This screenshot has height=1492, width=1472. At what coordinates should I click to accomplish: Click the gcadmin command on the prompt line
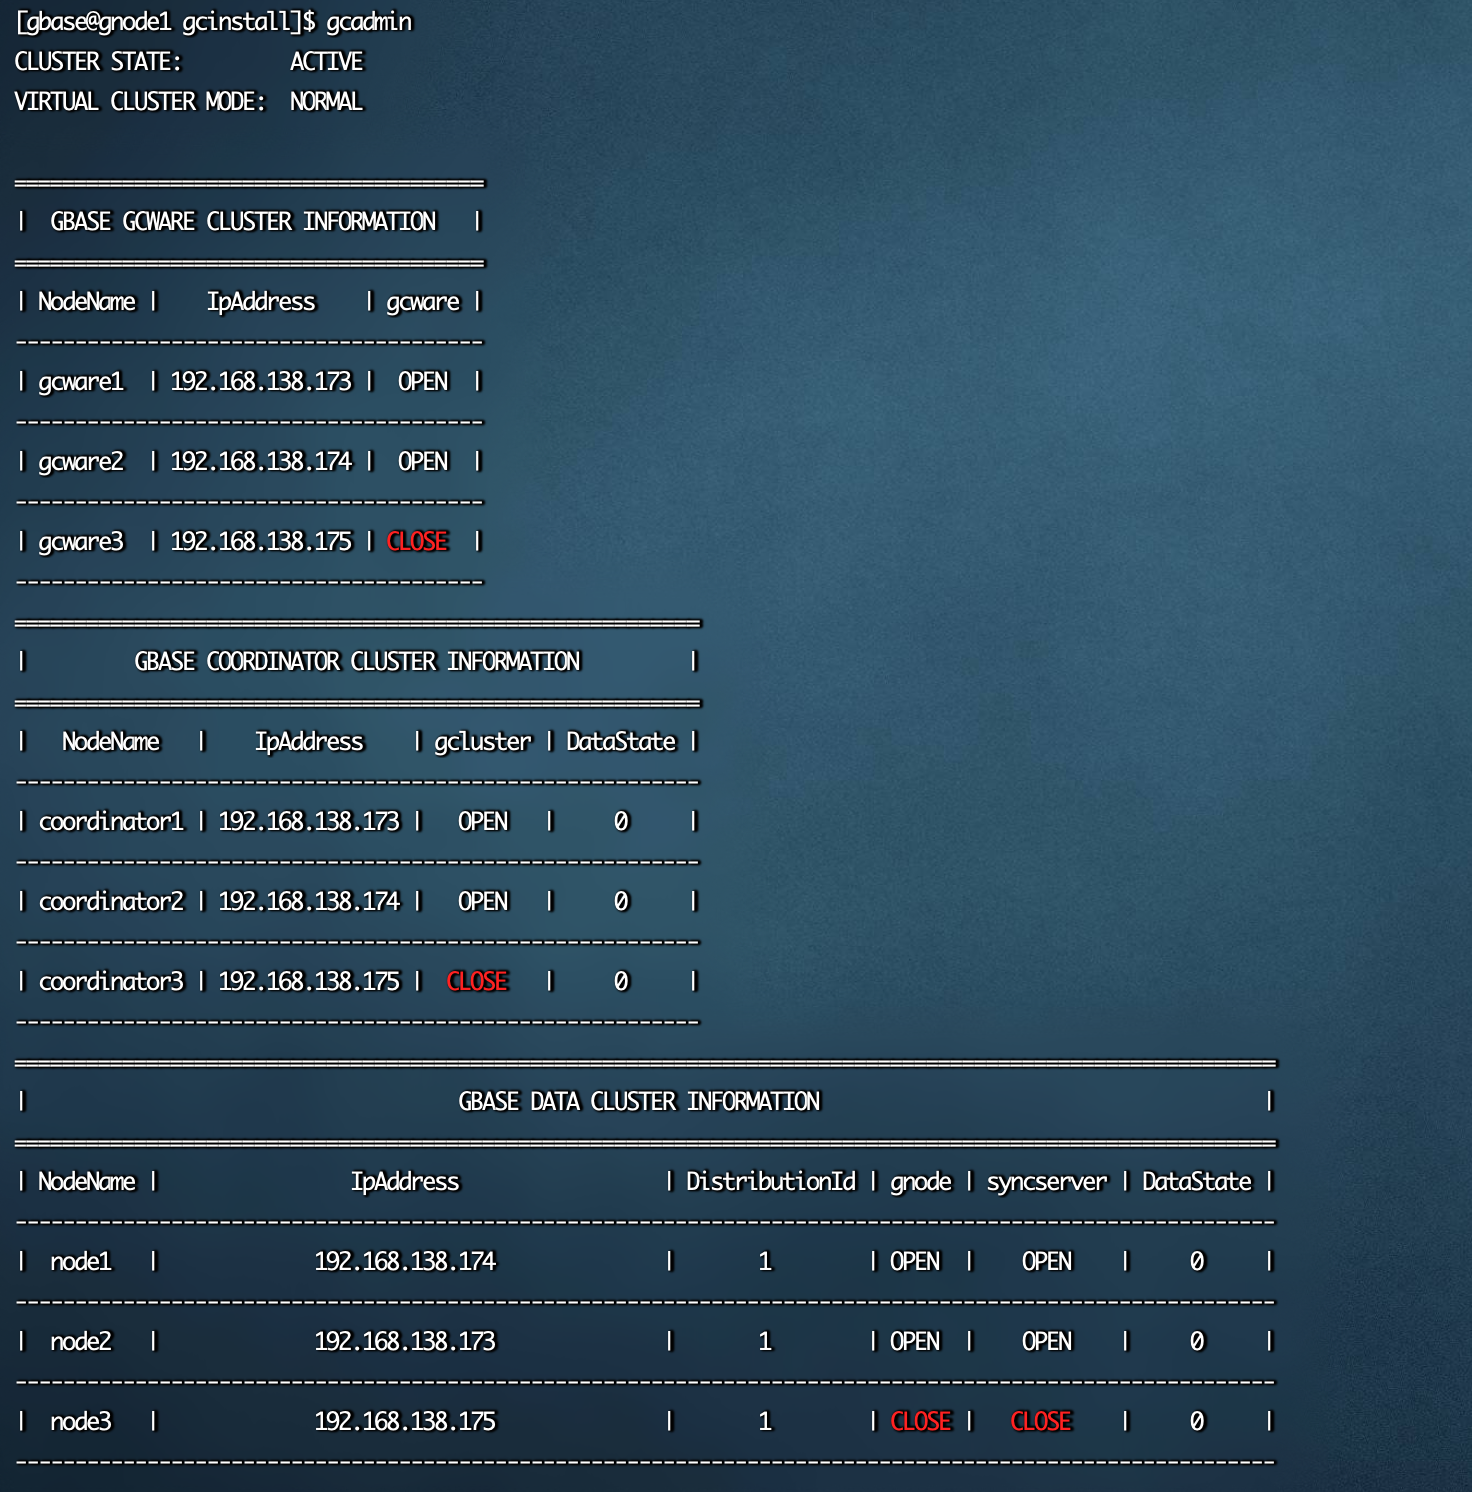tap(369, 22)
